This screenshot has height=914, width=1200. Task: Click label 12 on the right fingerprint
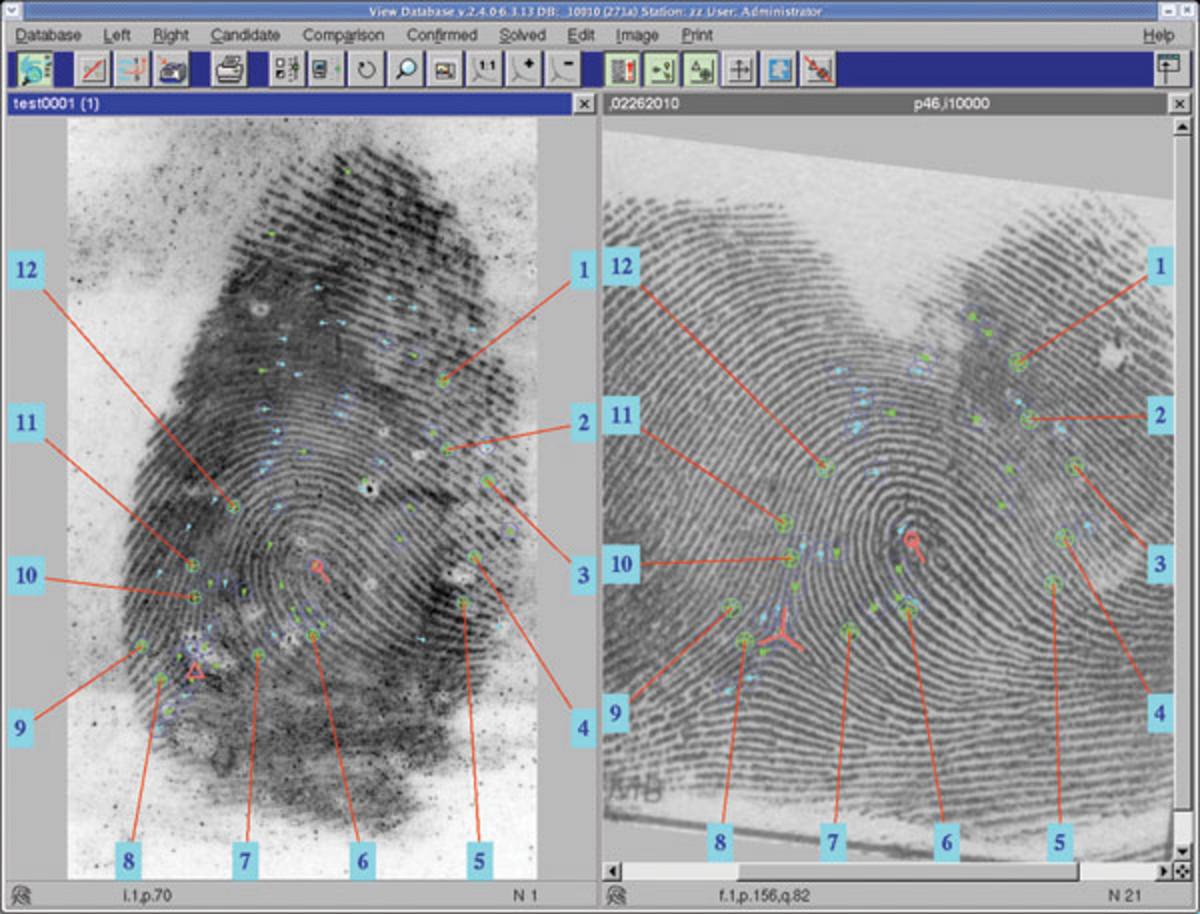[625, 266]
